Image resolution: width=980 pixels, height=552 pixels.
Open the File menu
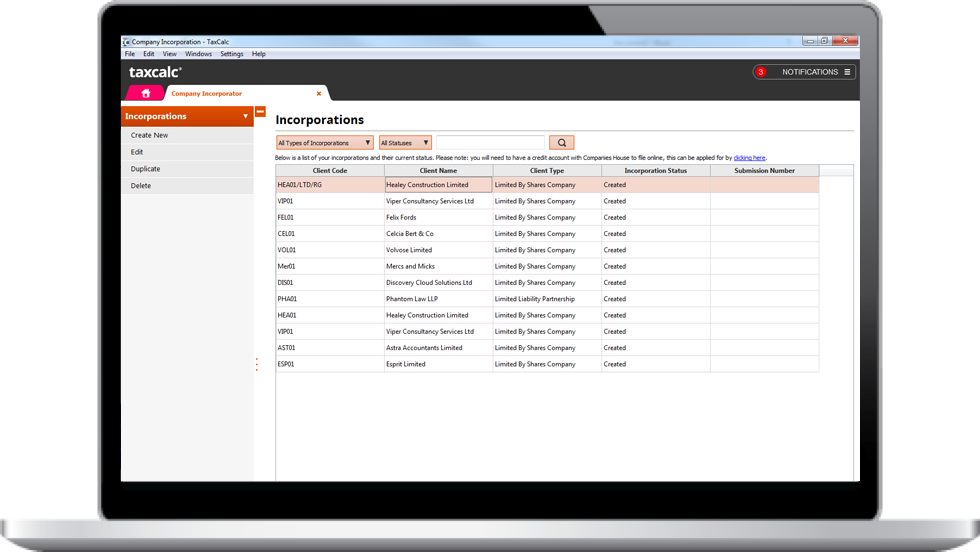130,54
